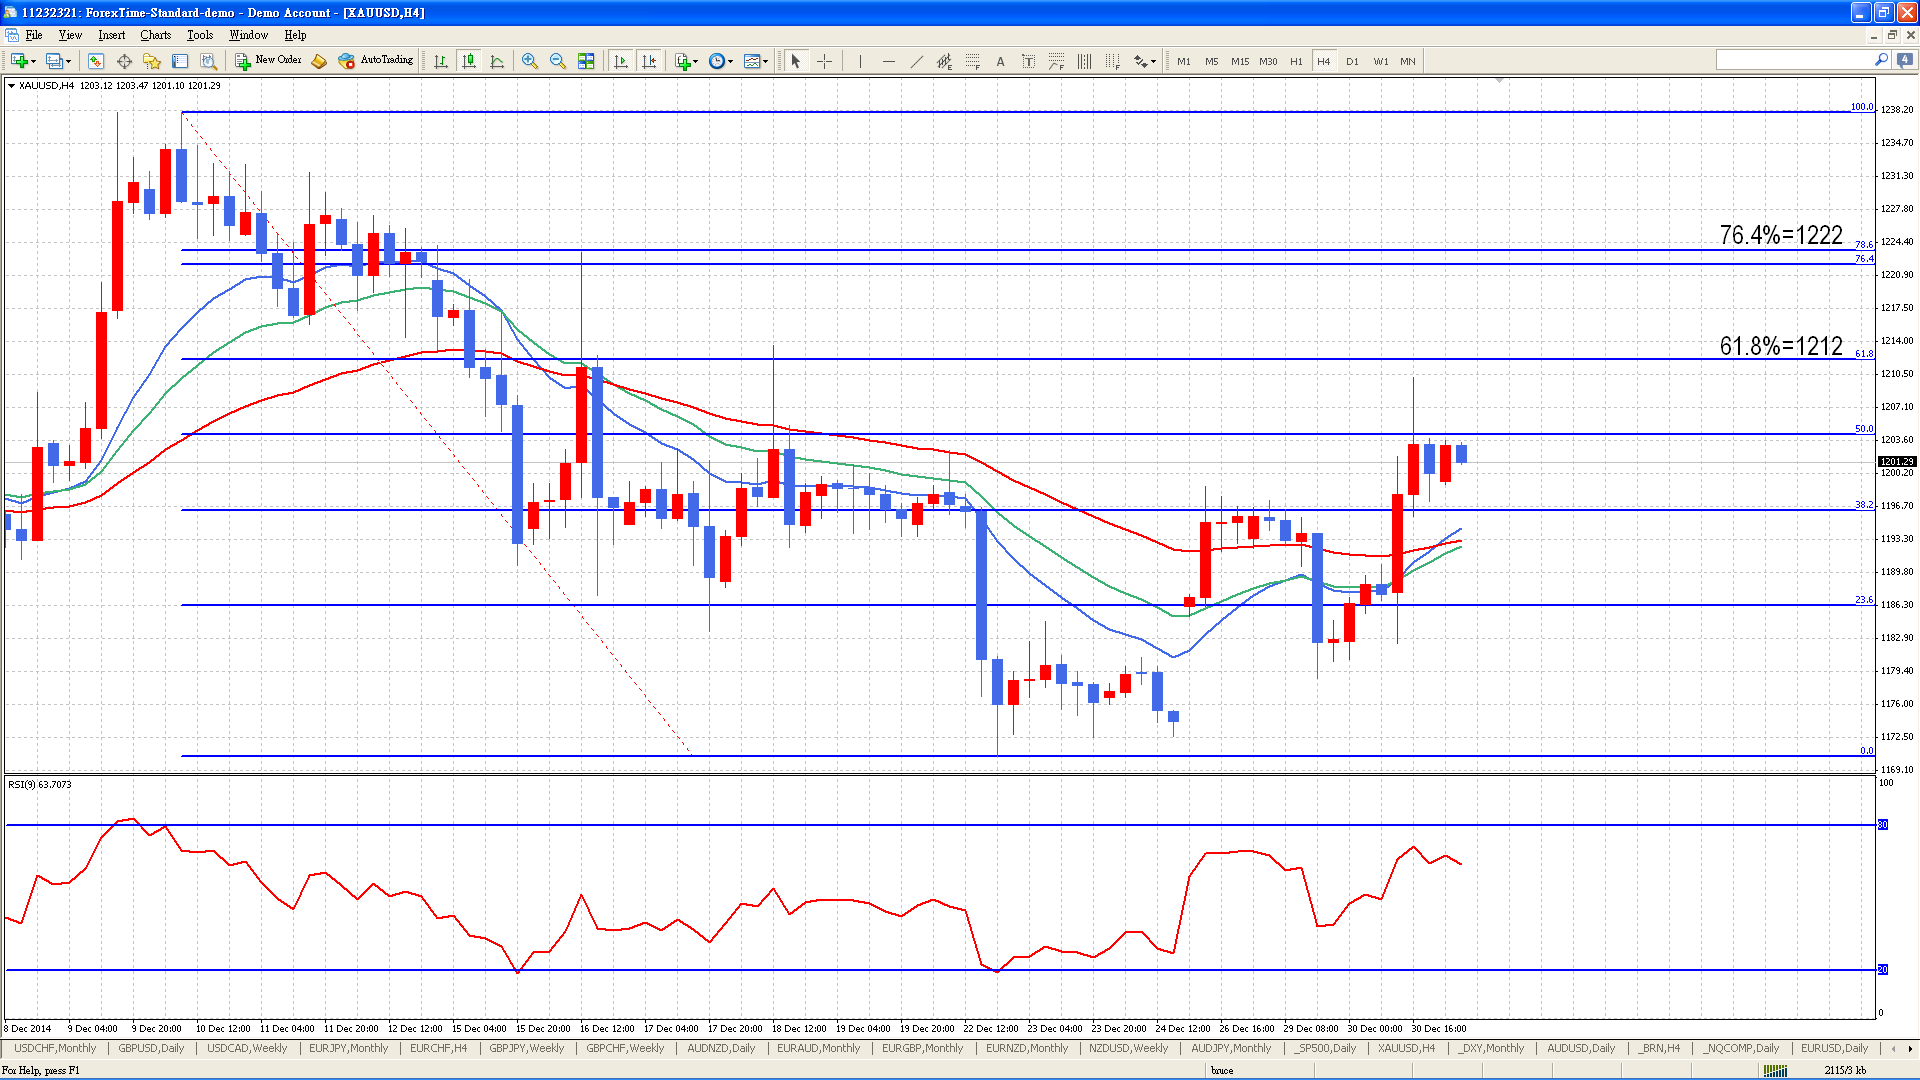Select the Cycle Lines tool
This screenshot has width=1920, height=1080.
1084,61
